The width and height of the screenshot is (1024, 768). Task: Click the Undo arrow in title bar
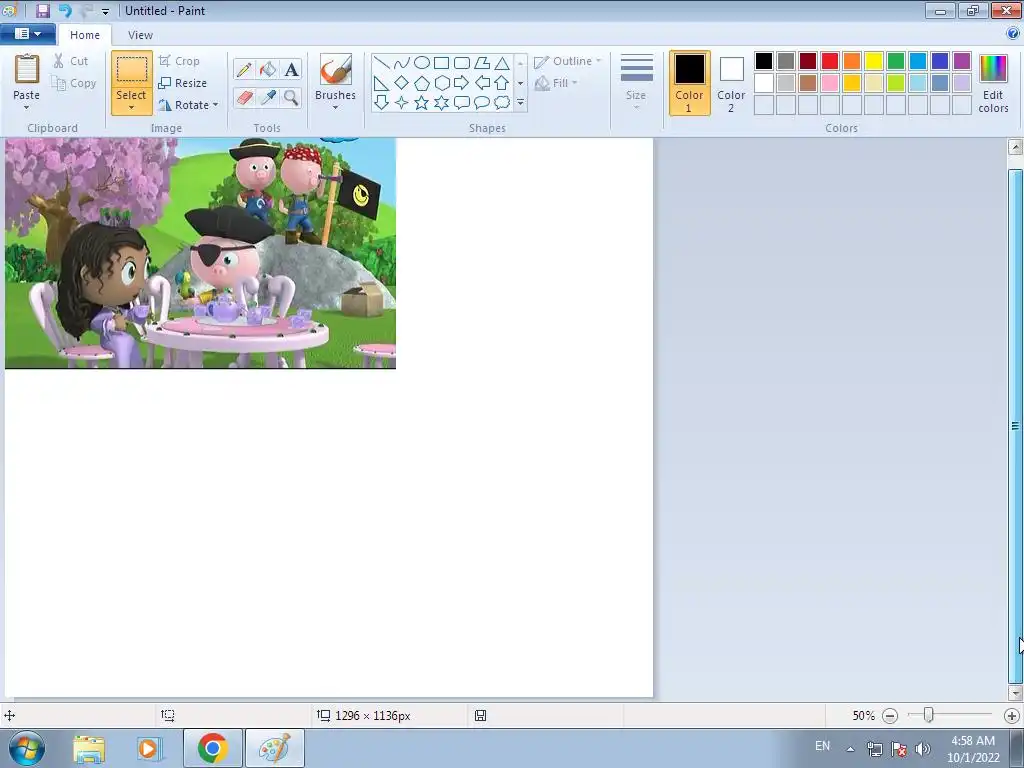coord(65,10)
